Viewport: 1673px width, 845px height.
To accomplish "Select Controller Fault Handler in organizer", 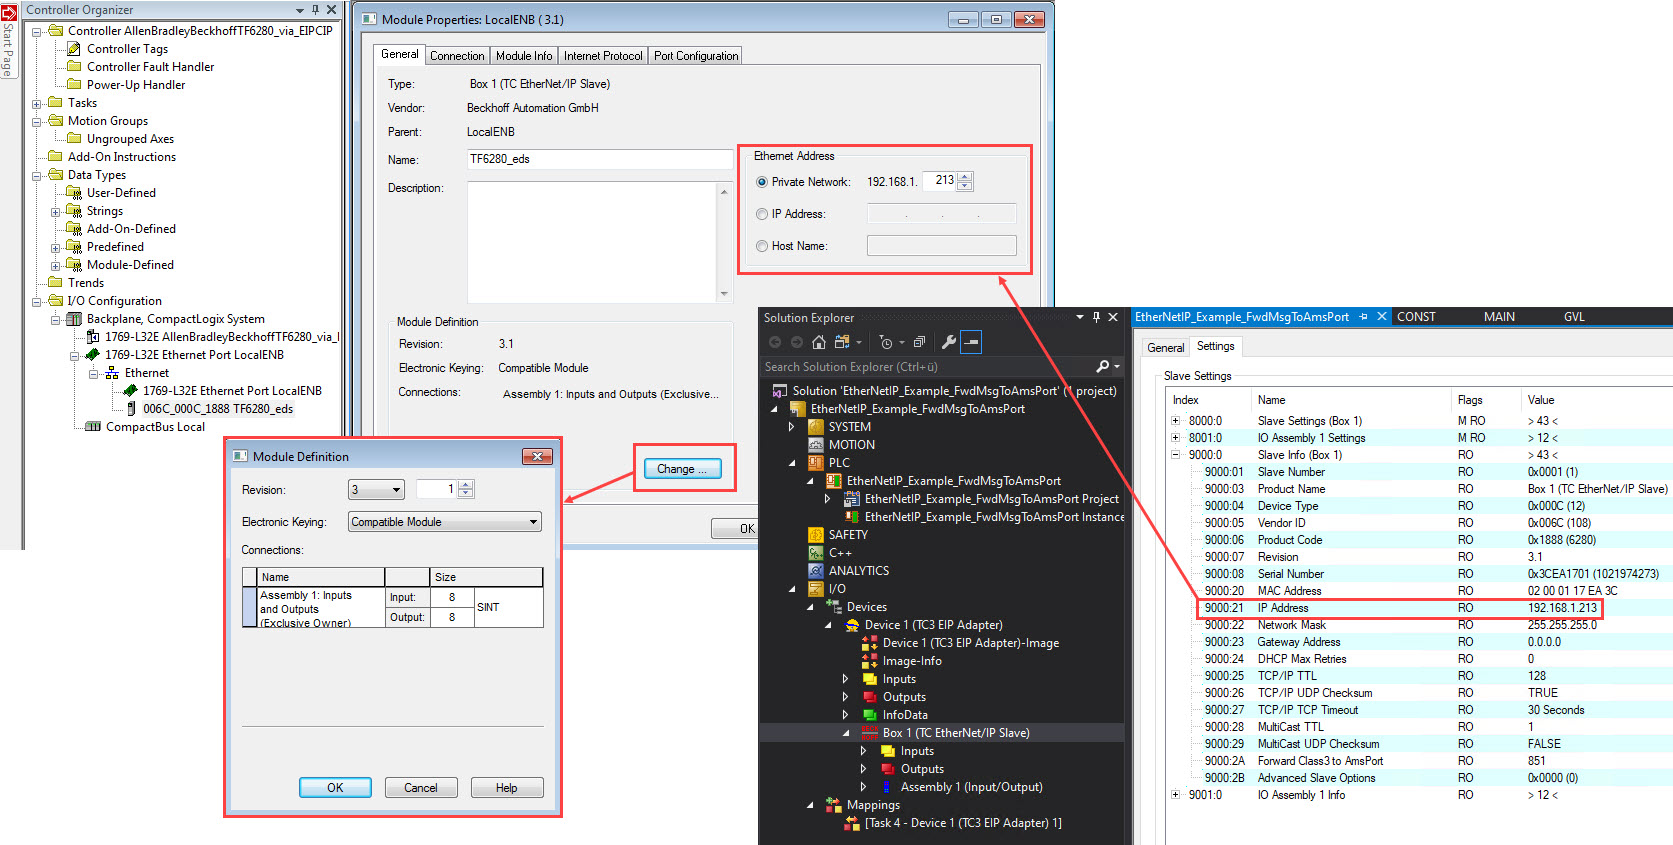I will coord(150,67).
